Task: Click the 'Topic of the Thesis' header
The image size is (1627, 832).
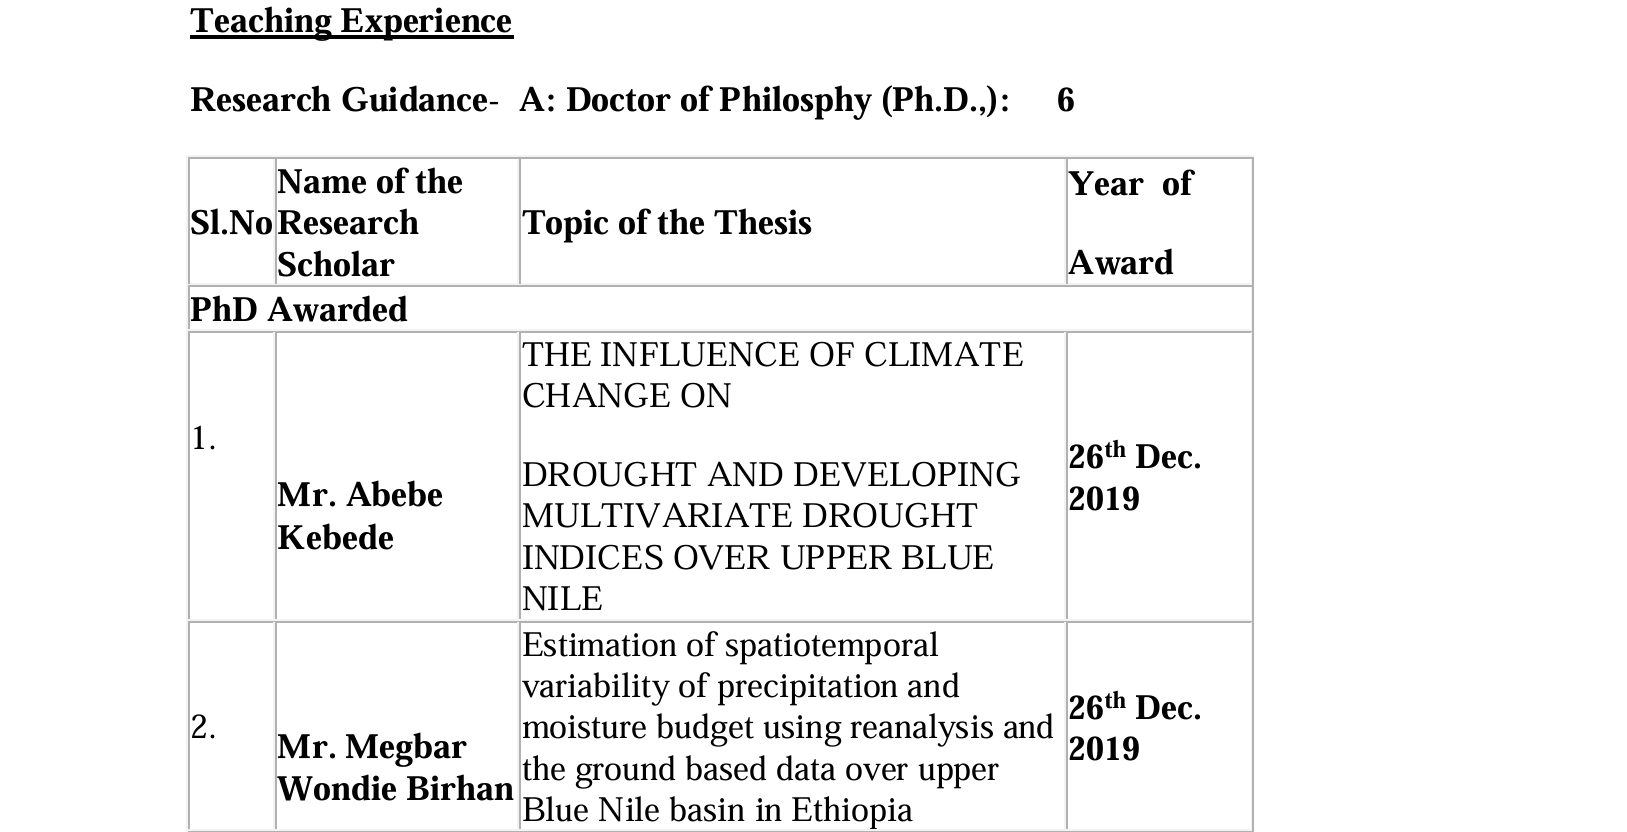Action: (x=667, y=223)
